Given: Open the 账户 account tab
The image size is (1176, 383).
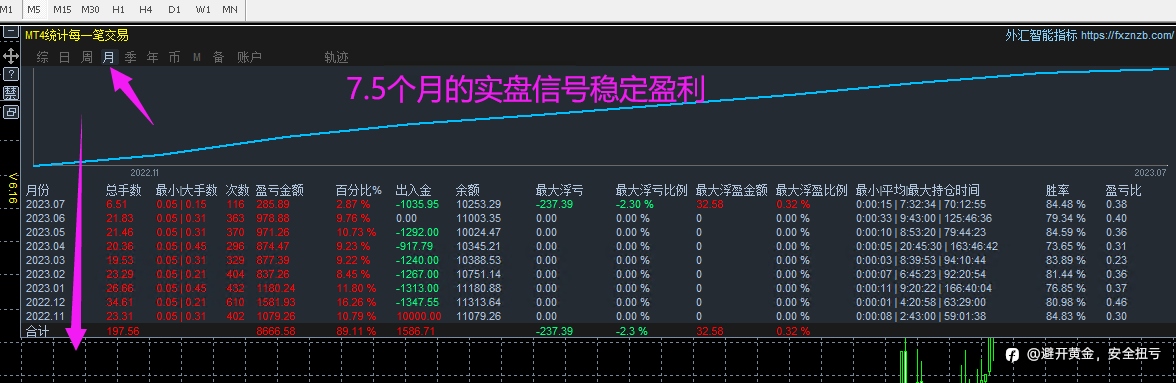Looking at the screenshot, I should (x=249, y=57).
